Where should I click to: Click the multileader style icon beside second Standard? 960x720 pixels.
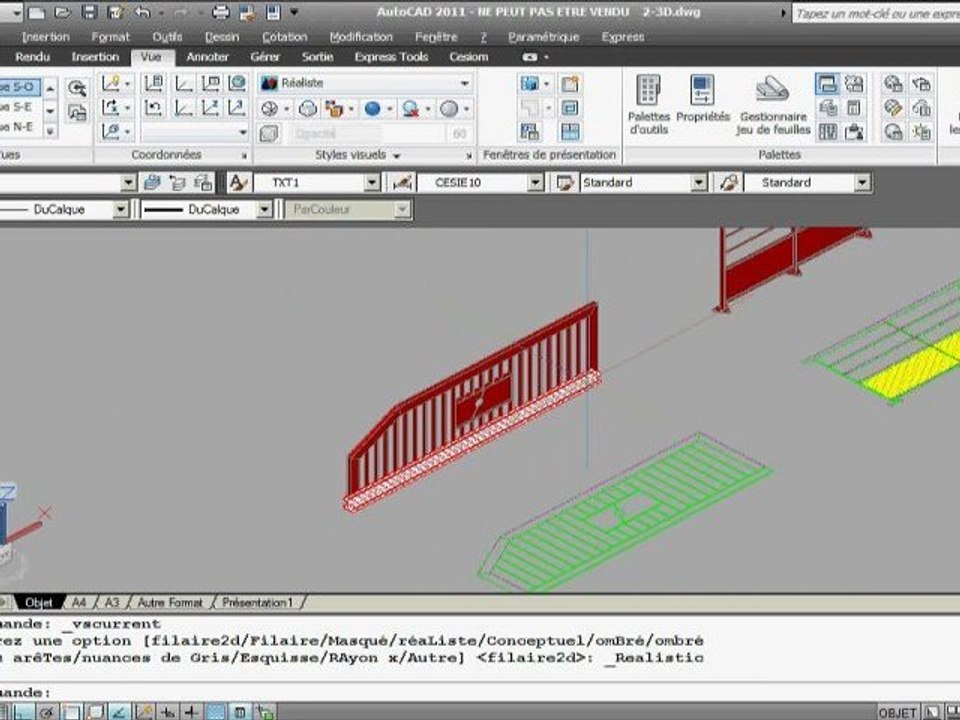click(729, 182)
